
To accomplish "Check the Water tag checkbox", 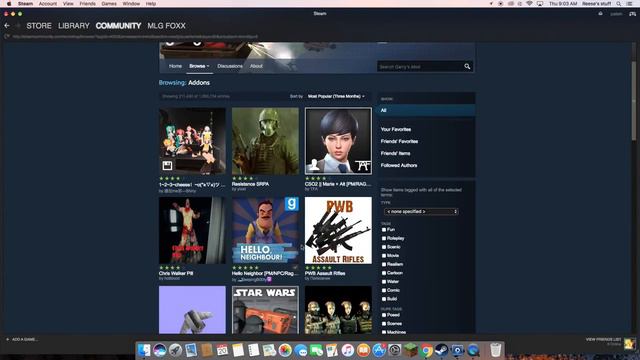I will pos(384,282).
